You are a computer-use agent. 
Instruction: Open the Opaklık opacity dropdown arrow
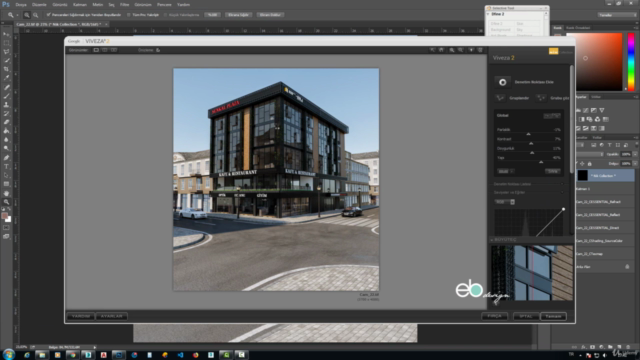coord(636,154)
